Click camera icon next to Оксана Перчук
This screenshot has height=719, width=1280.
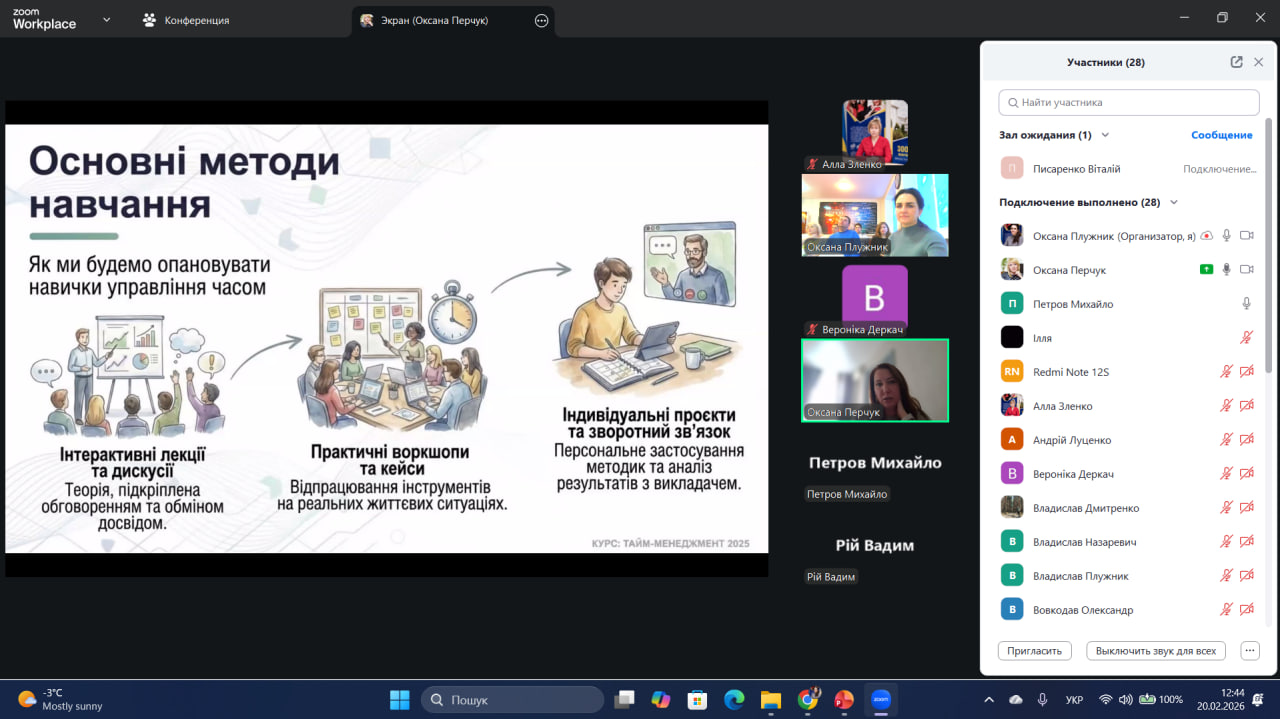(x=1246, y=270)
